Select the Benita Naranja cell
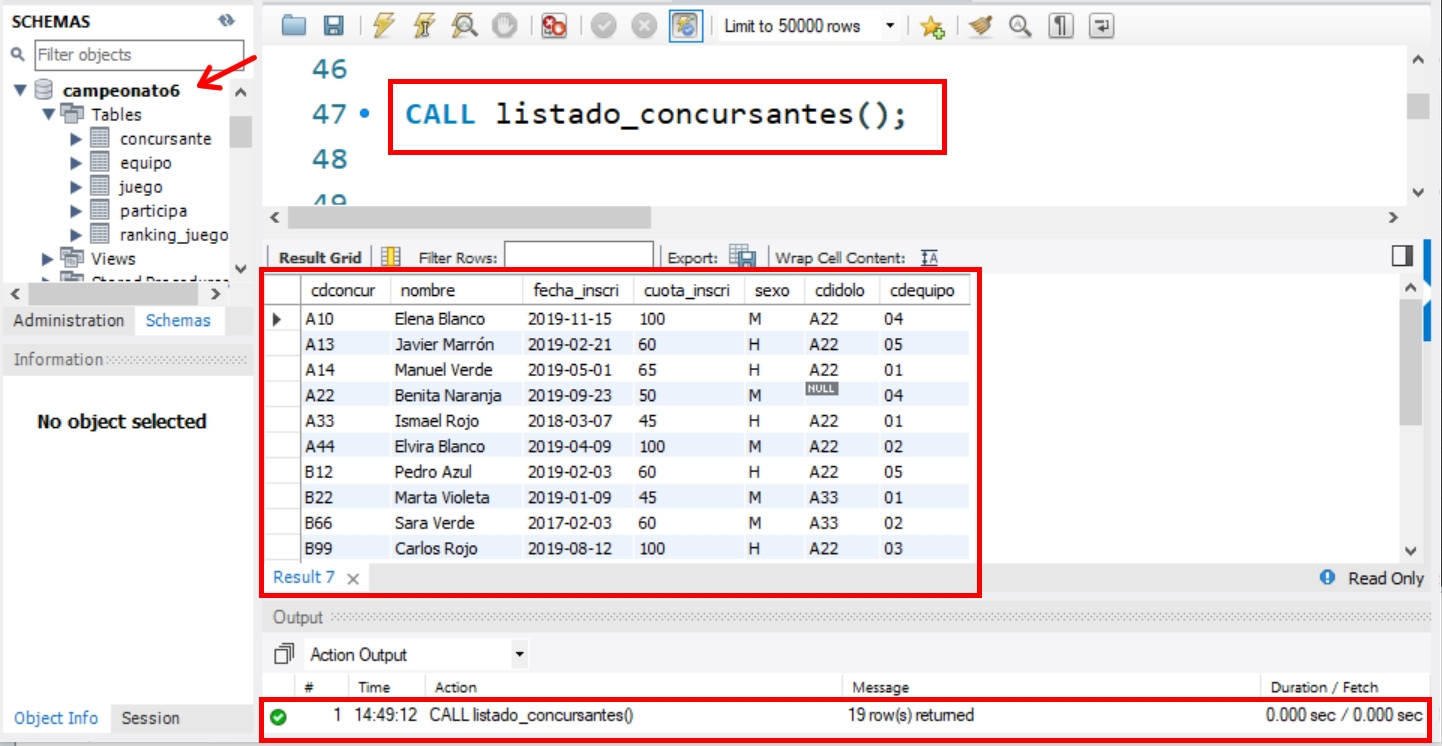Image resolution: width=1442 pixels, height=746 pixels. 456,395
